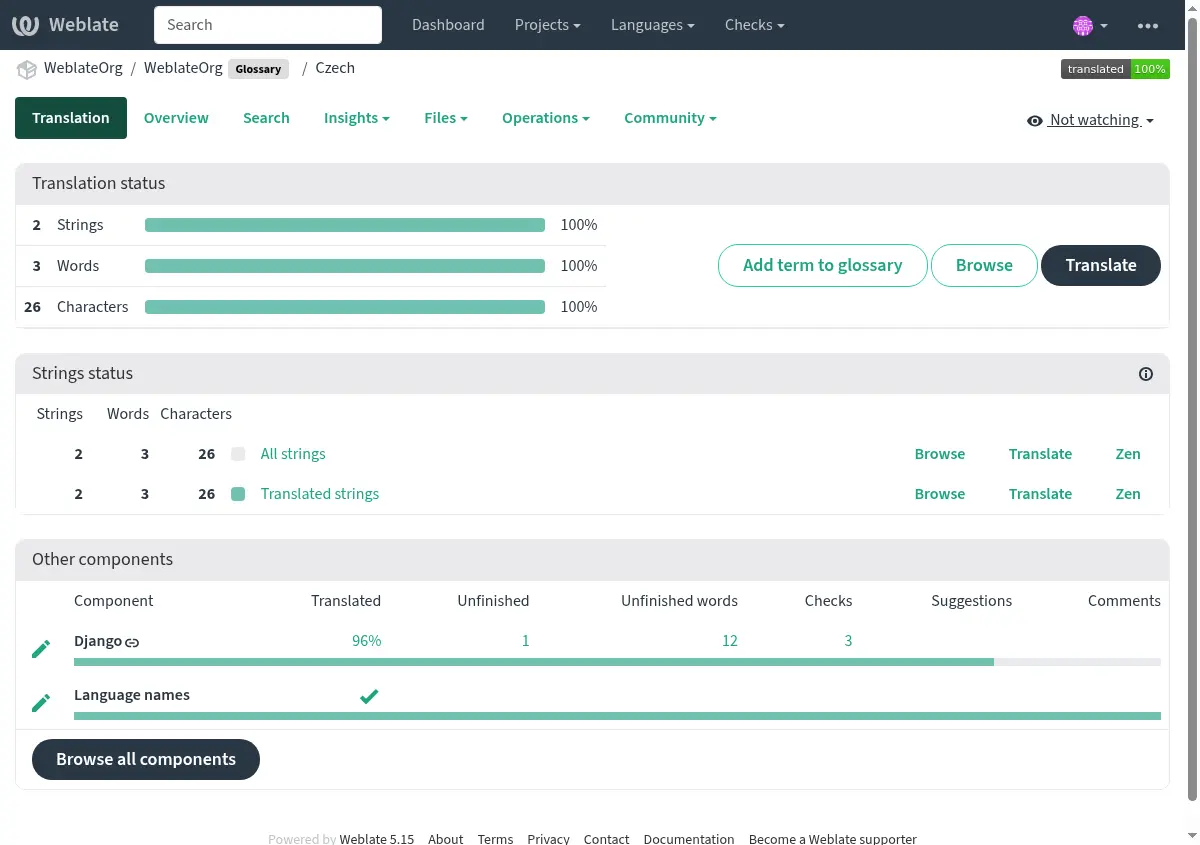Select the Translation tab

71,118
